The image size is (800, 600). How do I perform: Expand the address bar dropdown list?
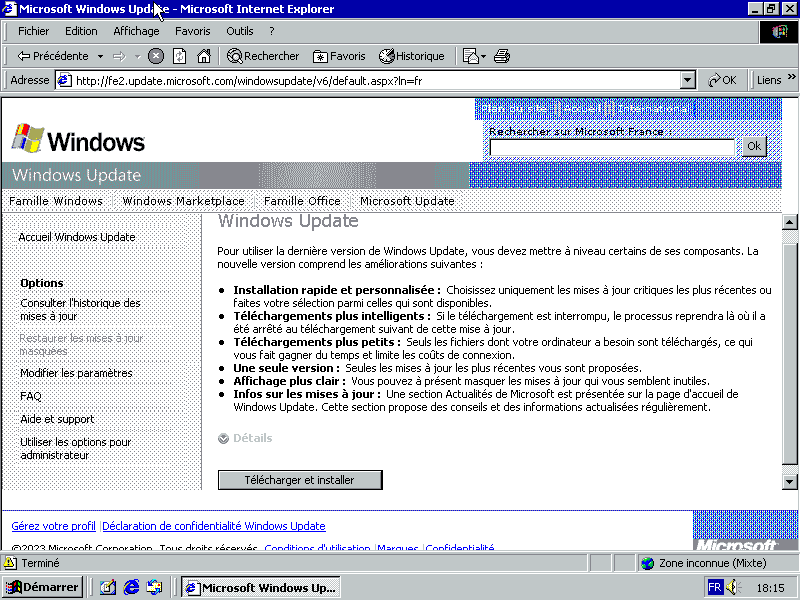(688, 81)
